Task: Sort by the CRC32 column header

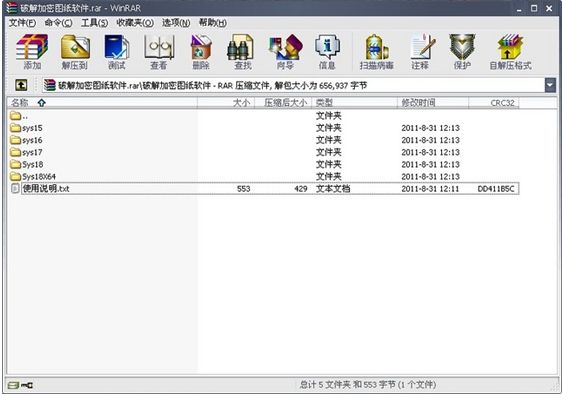Action: pyautogui.click(x=494, y=103)
